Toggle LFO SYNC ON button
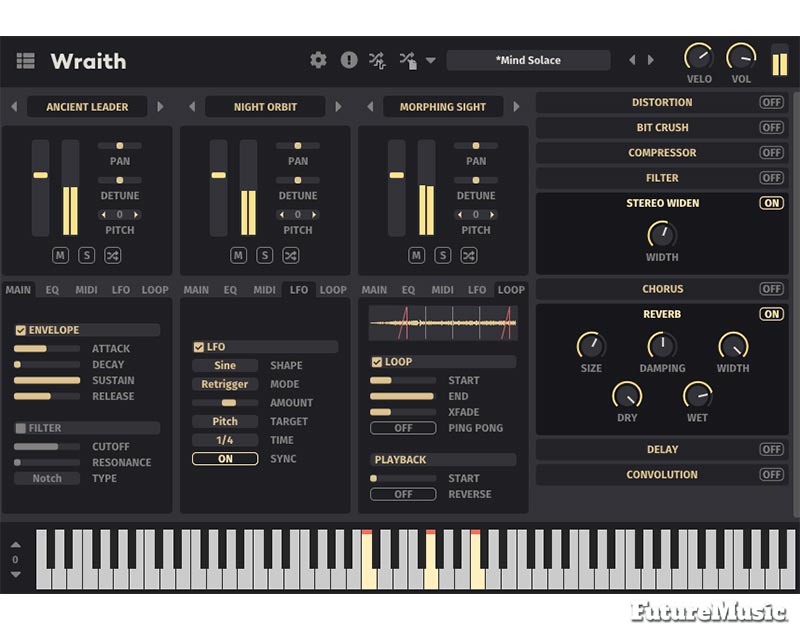Screen dimensions: 800x630 pyautogui.click(x=225, y=459)
